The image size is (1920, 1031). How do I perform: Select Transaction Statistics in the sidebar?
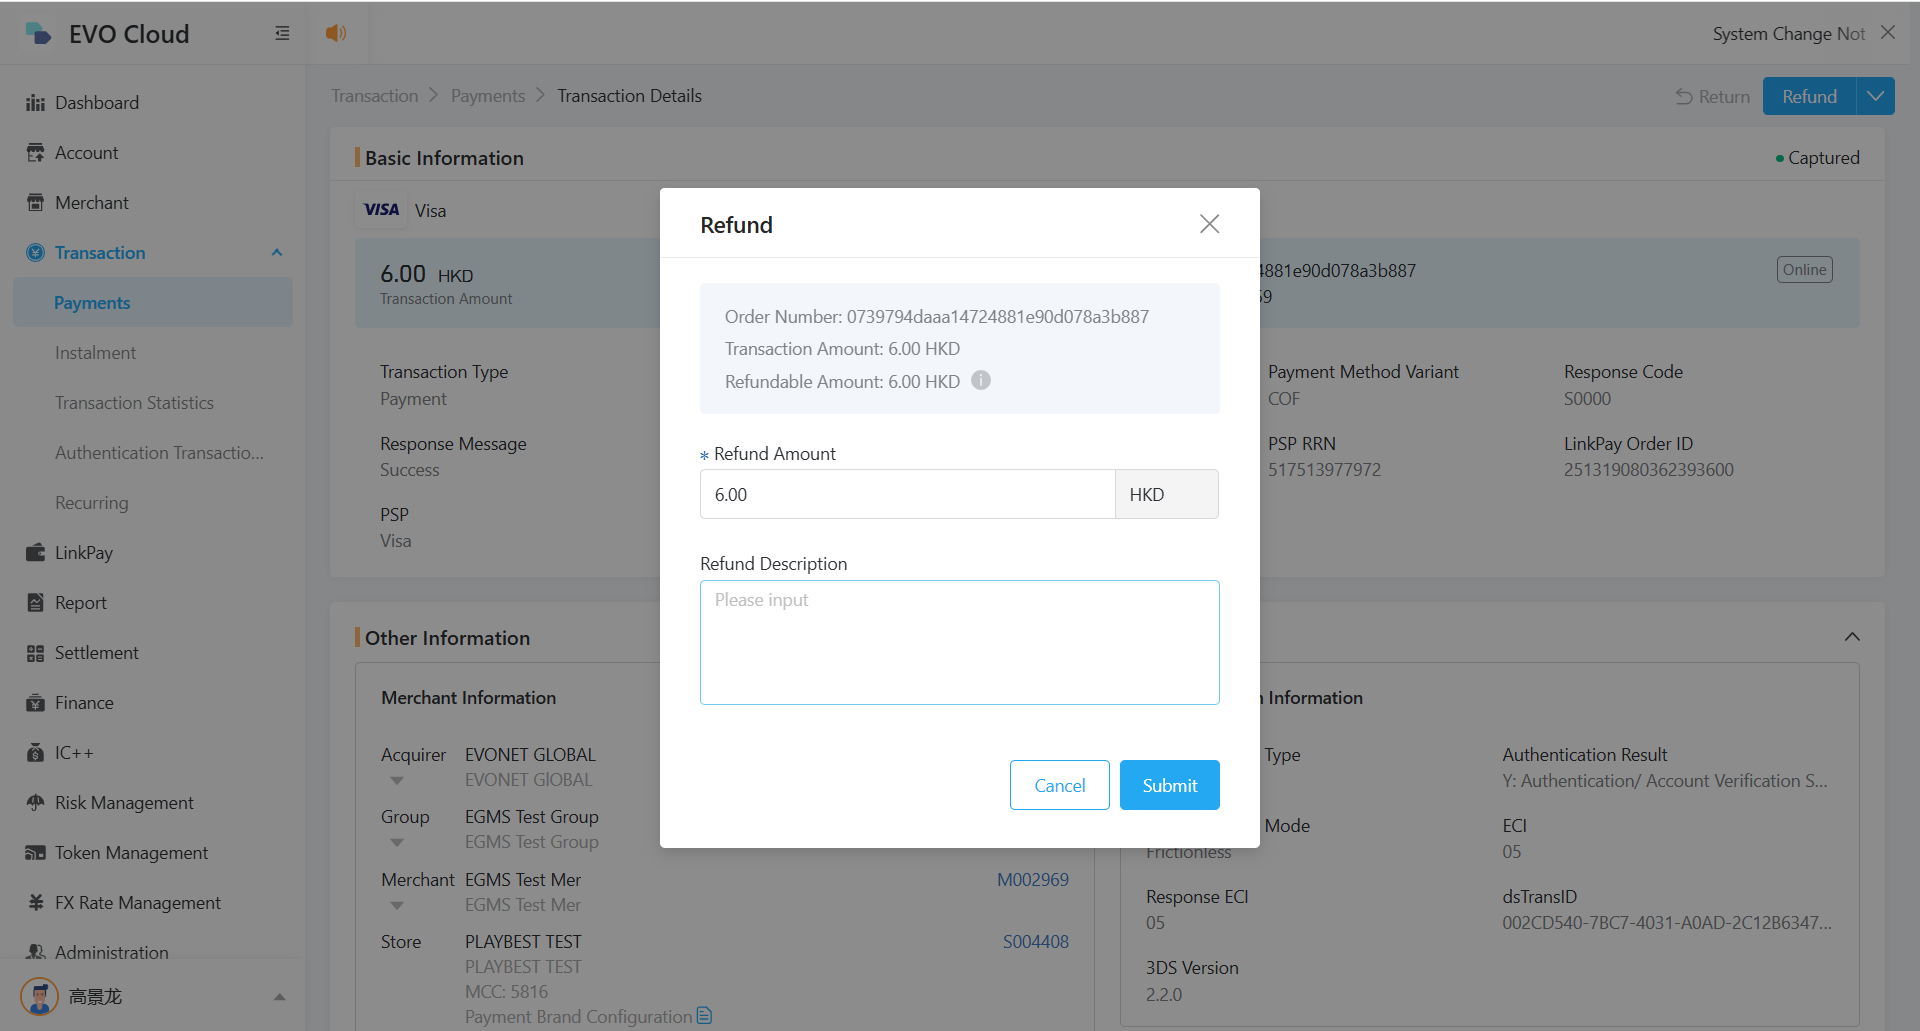(x=134, y=403)
